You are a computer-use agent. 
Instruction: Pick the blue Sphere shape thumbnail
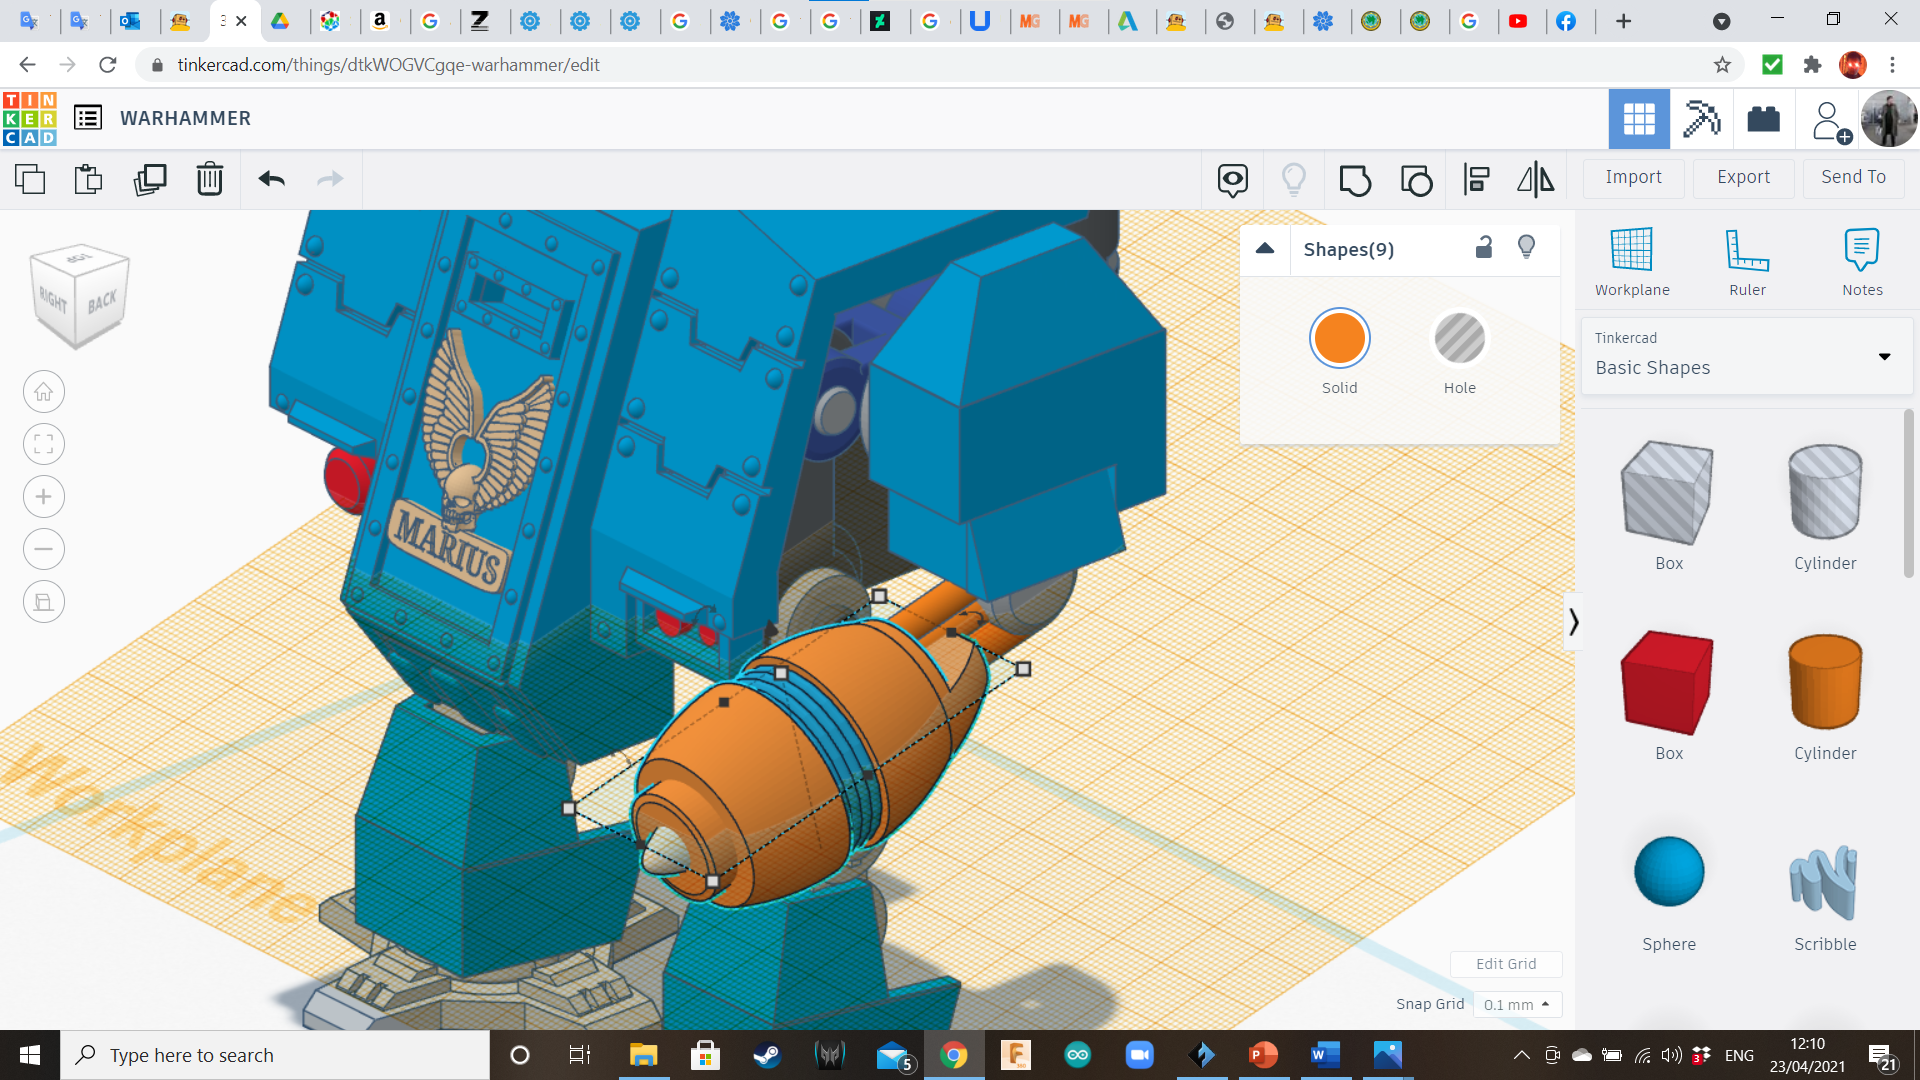click(1668, 872)
